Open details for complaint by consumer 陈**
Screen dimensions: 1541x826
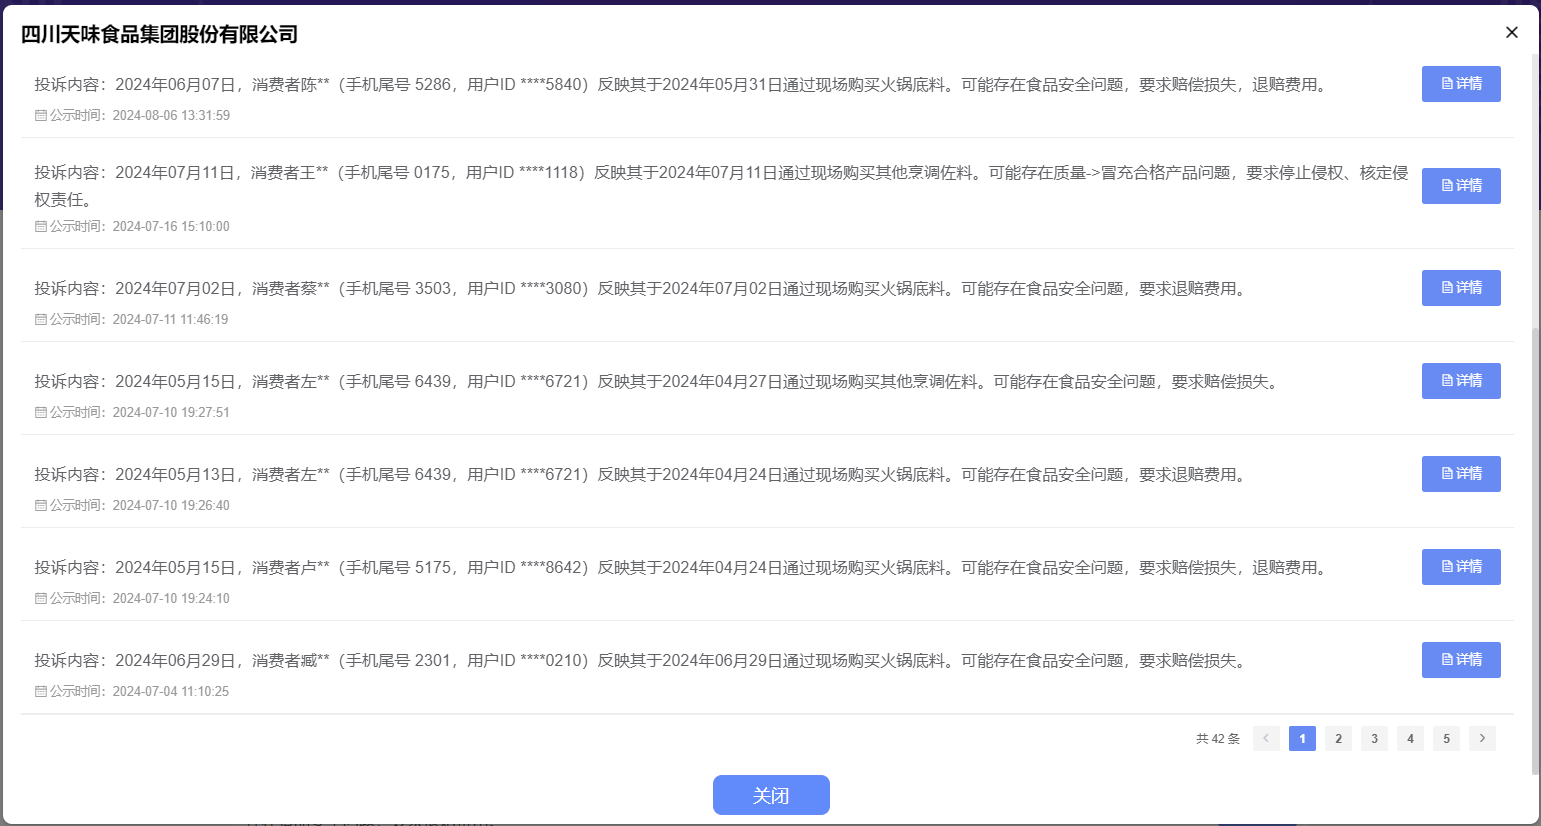pyautogui.click(x=1461, y=84)
